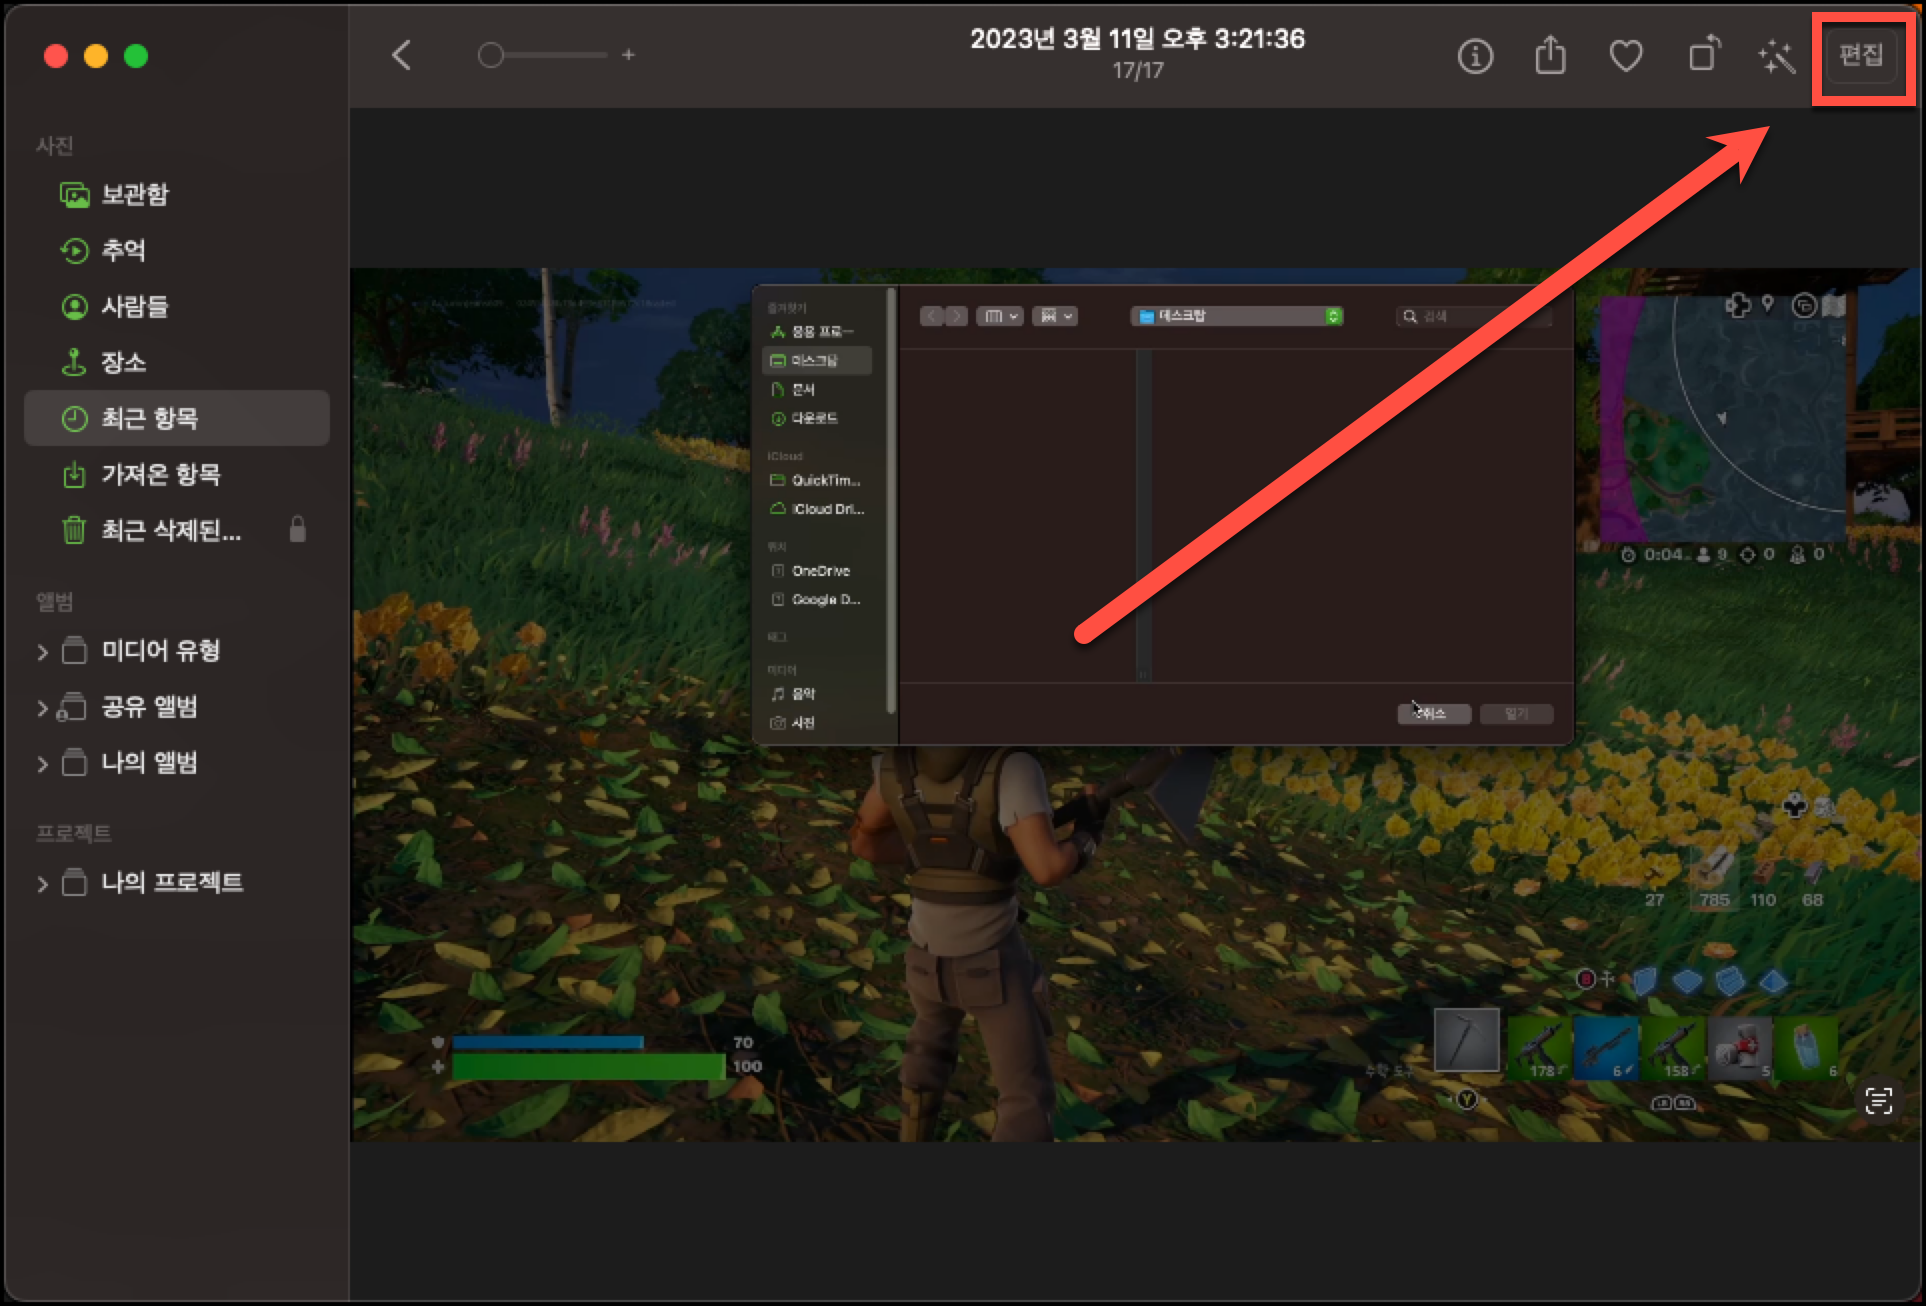1926x1306 pixels.
Task: Click the 편집 edit button
Action: coord(1861,54)
